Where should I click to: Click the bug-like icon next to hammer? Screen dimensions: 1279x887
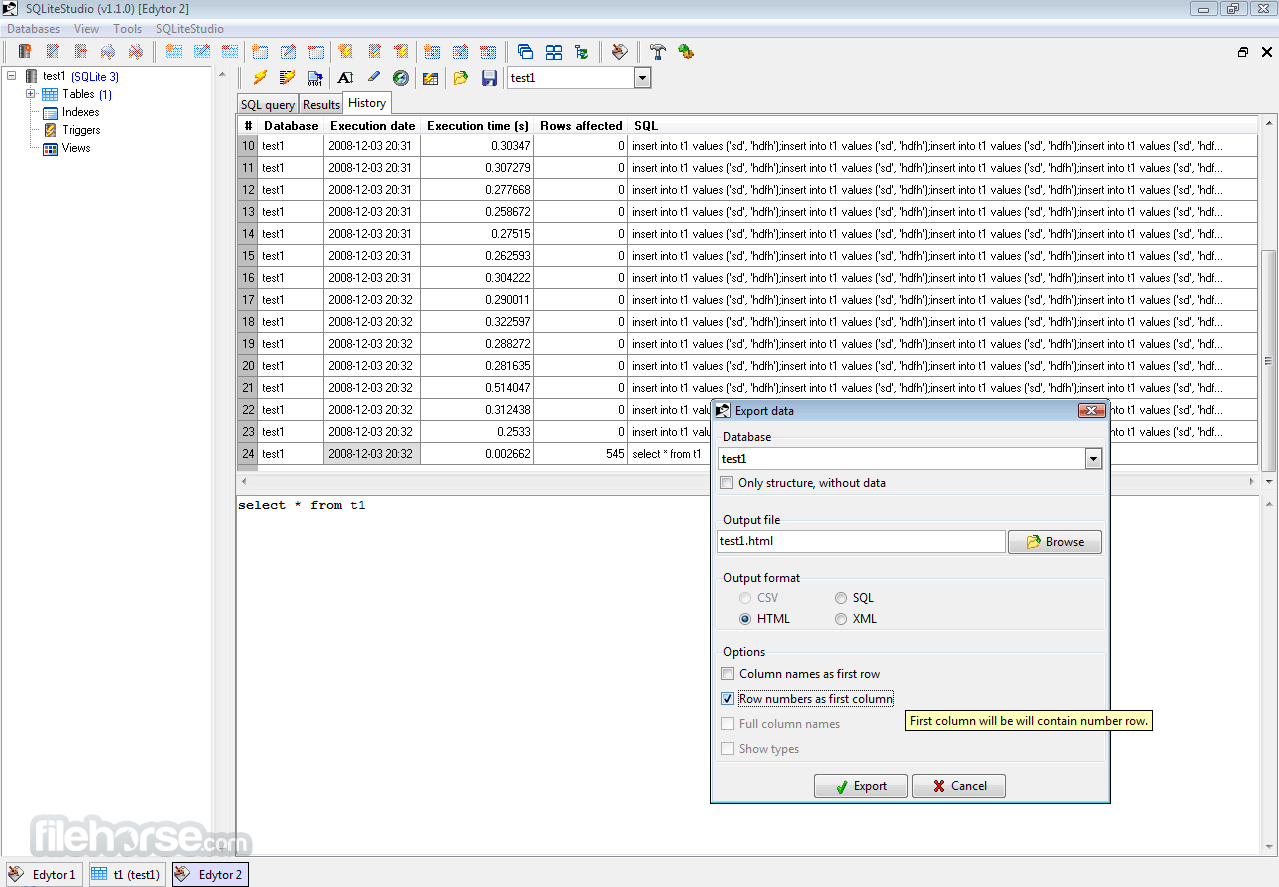[685, 51]
